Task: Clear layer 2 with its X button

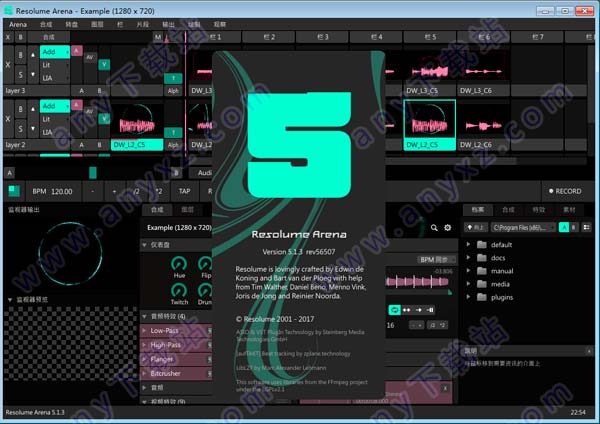Action: tap(8, 119)
